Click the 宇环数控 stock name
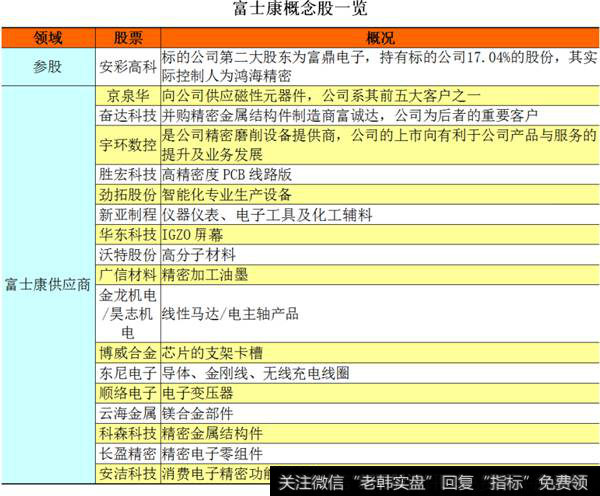600x496 pixels. point(127,145)
